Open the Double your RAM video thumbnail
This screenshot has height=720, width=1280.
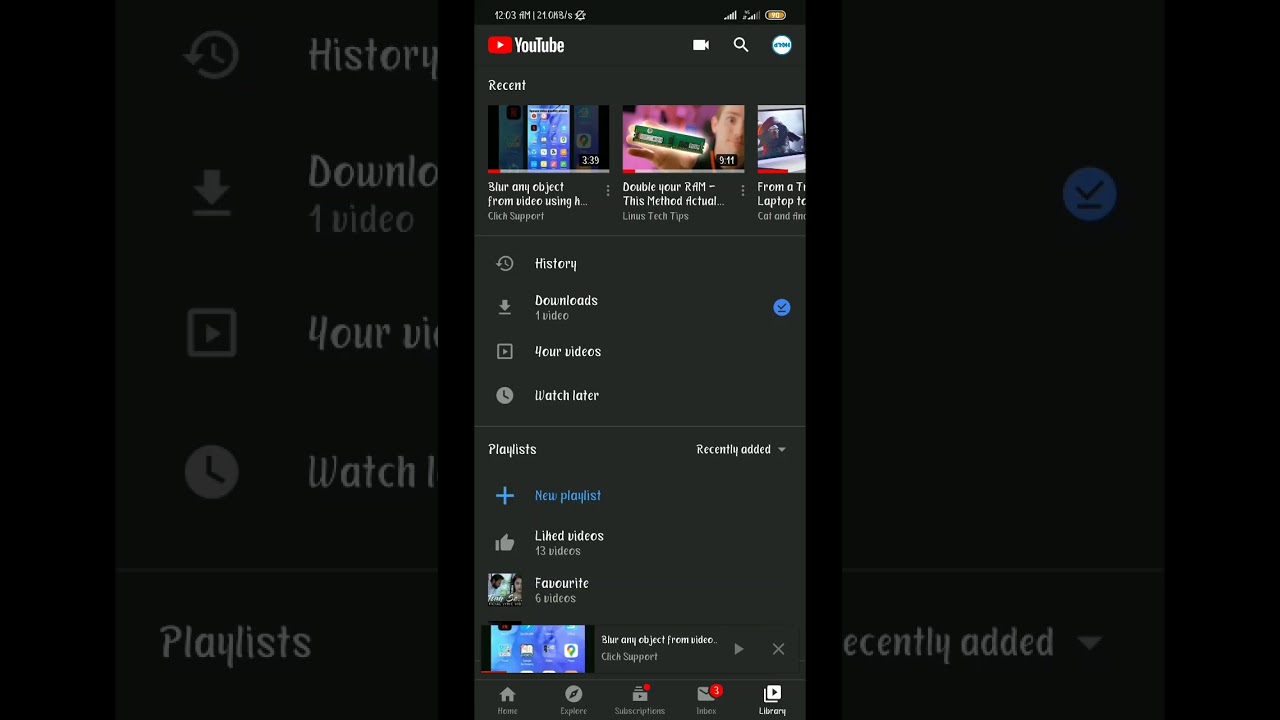683,139
